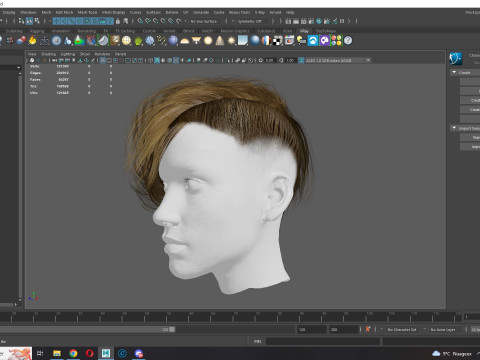
Task: Open the V-Ray frame buffer shelf icon
Action: [289, 41]
